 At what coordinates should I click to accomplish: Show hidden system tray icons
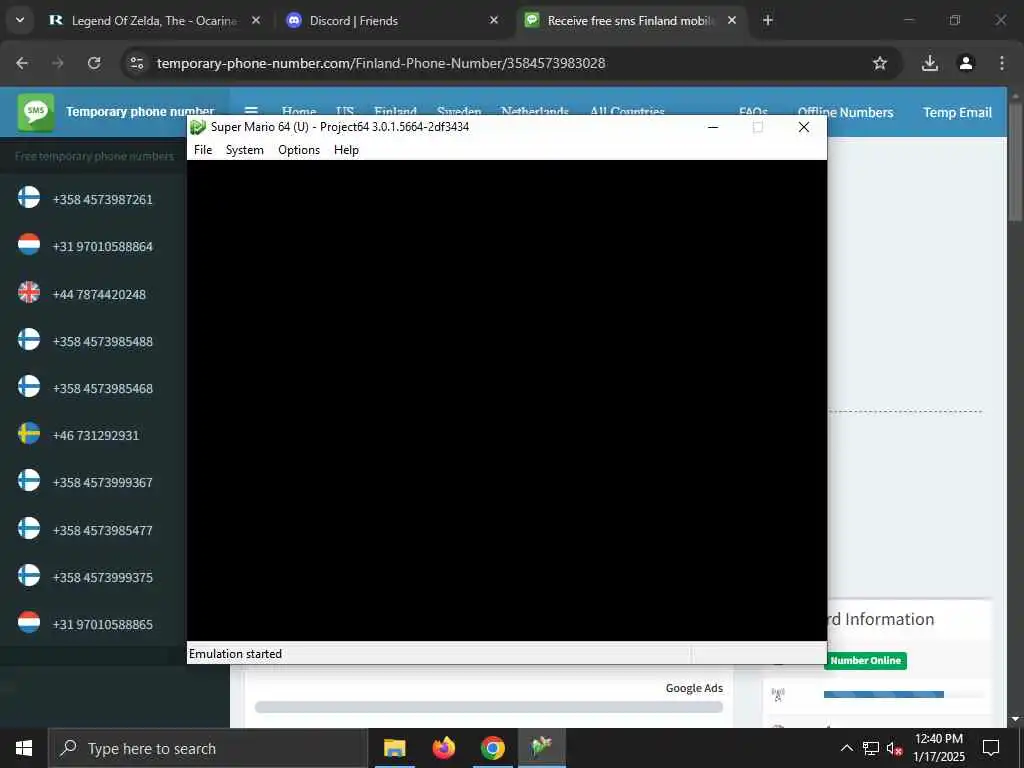click(x=846, y=748)
